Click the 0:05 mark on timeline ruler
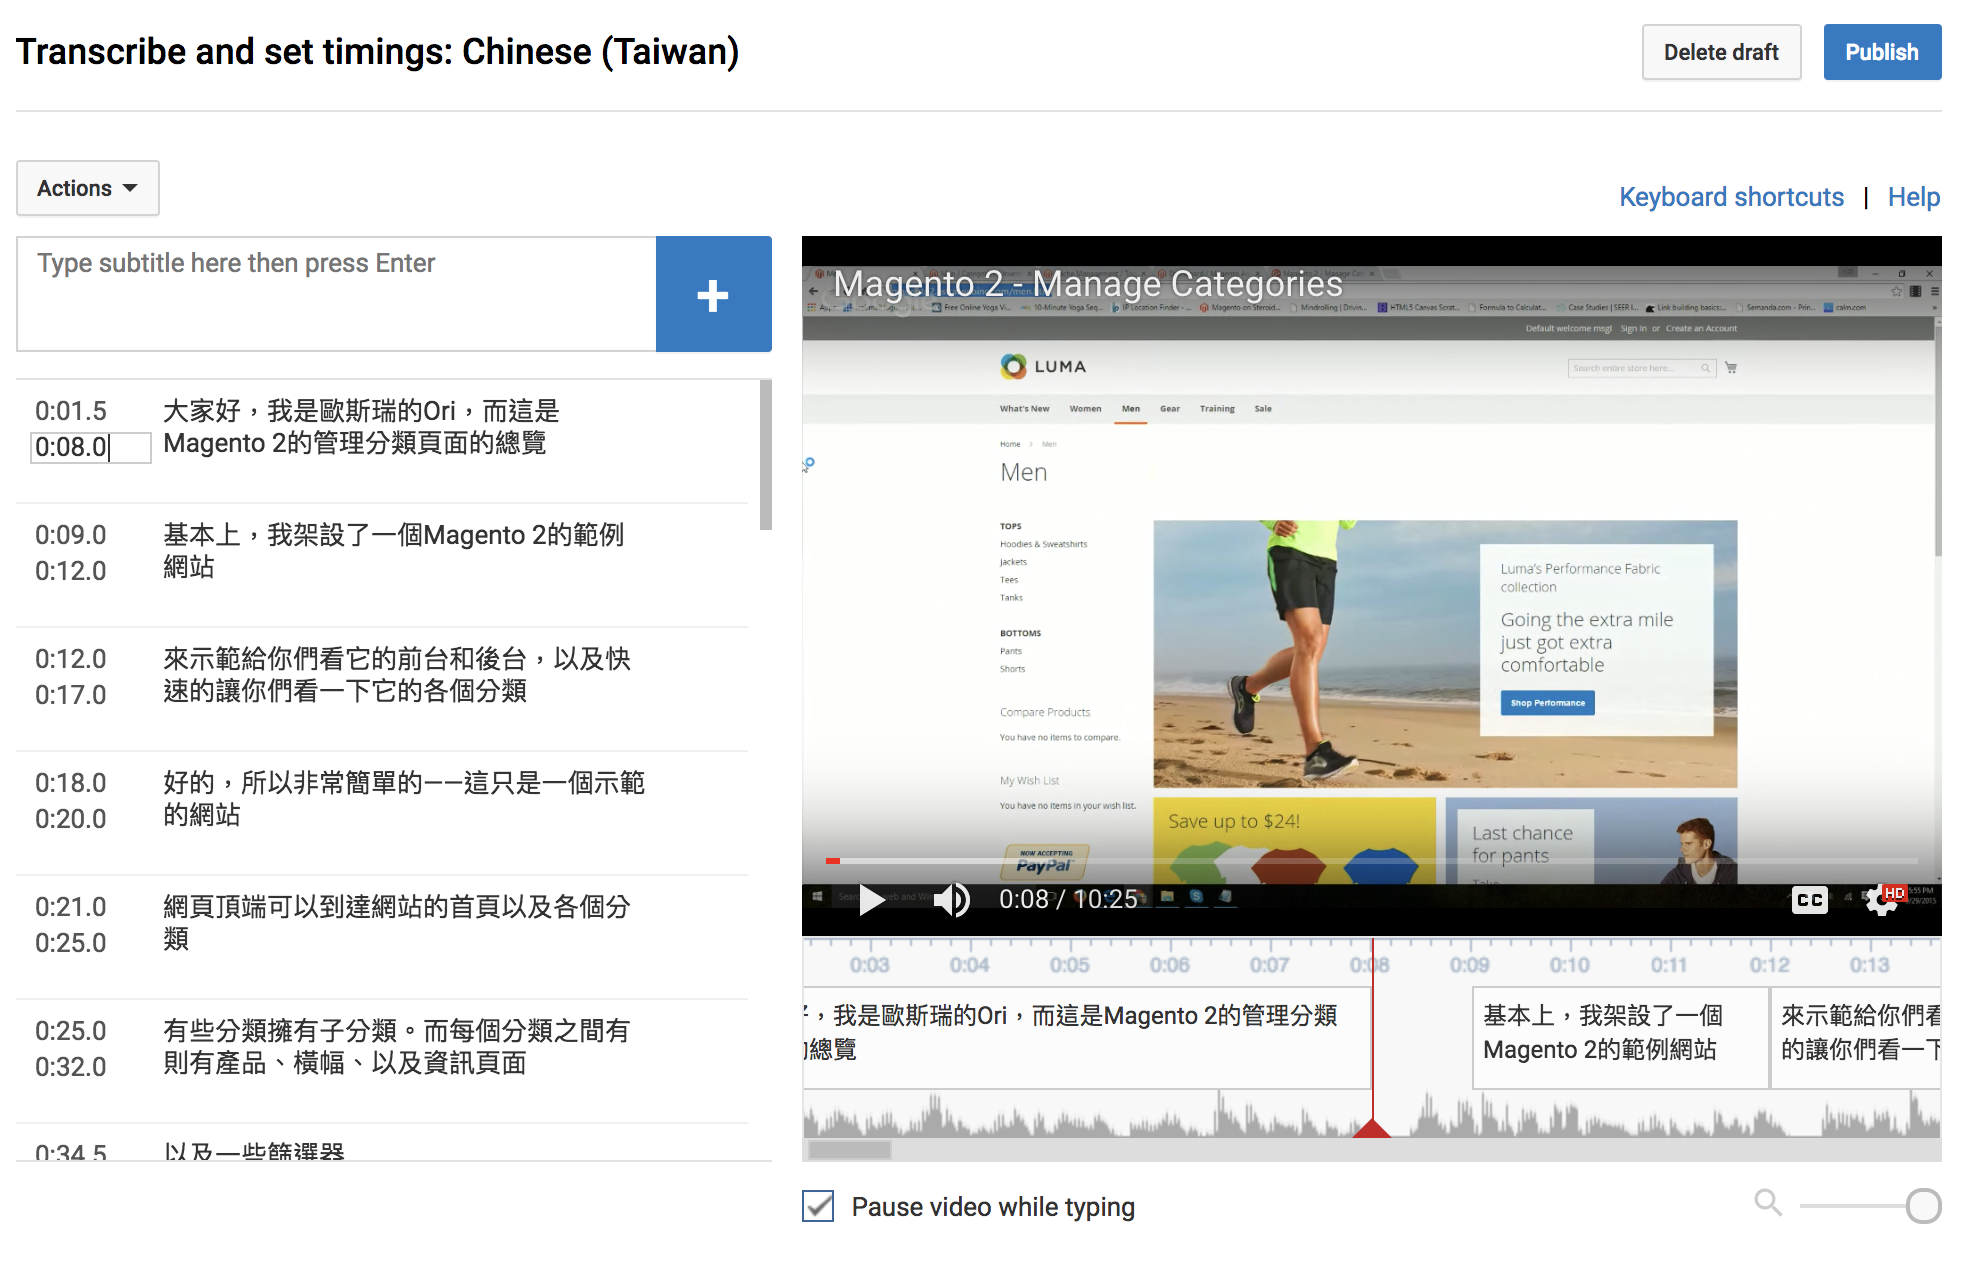Viewport: 1976px width, 1268px height. pos(1070,965)
